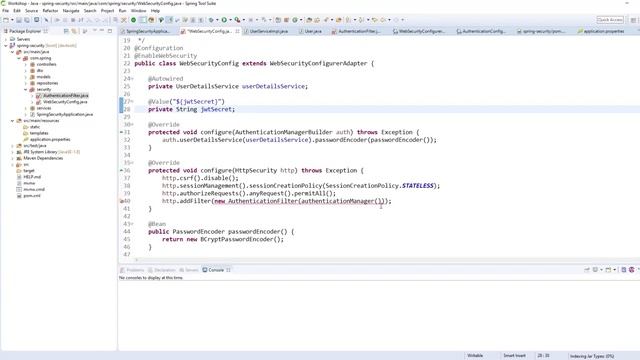Open the New file dropdown arrow

[12, 20]
